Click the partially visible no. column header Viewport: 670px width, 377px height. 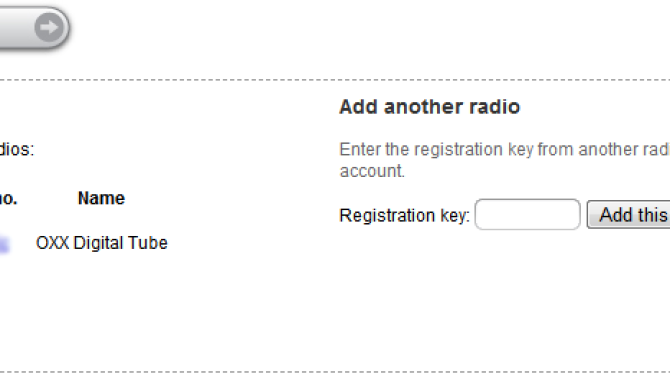[8, 198]
